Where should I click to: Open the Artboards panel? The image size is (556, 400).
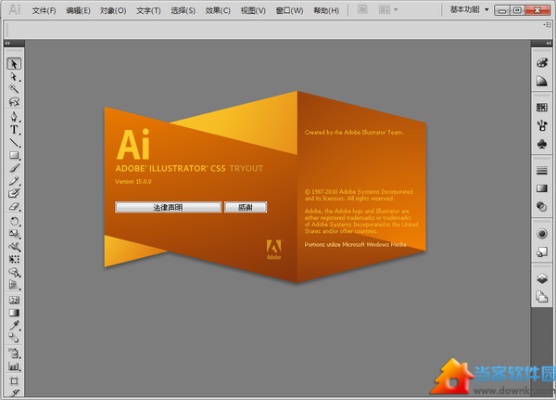(542, 297)
